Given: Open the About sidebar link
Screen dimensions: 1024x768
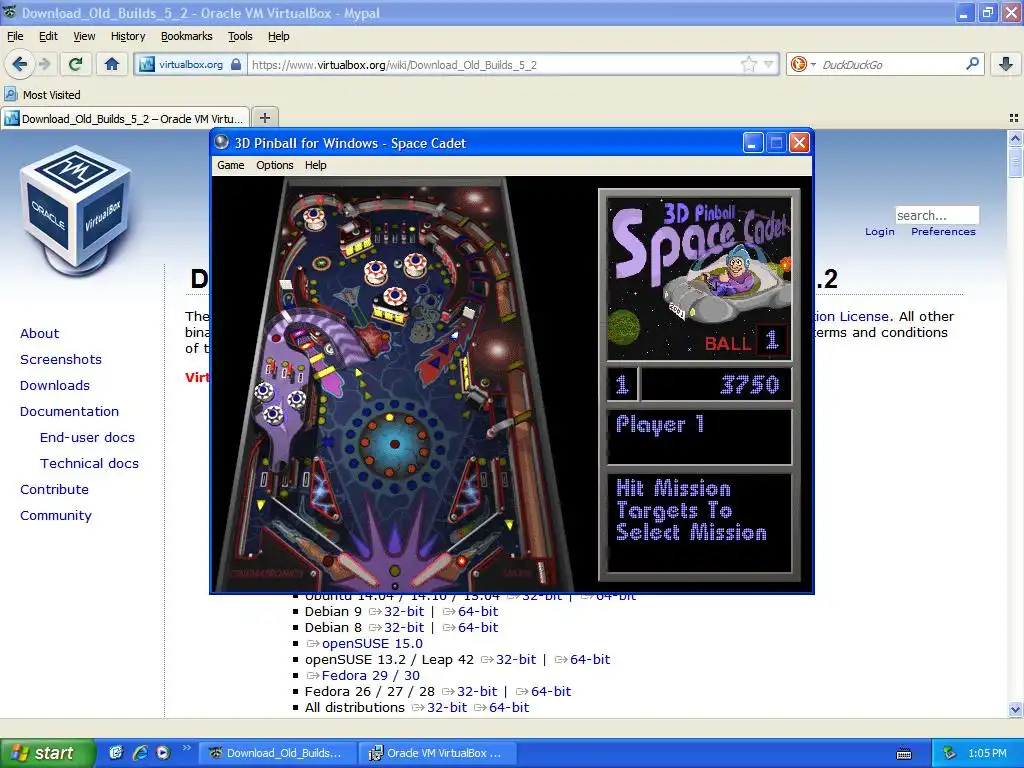Looking at the screenshot, I should pyautogui.click(x=39, y=333).
